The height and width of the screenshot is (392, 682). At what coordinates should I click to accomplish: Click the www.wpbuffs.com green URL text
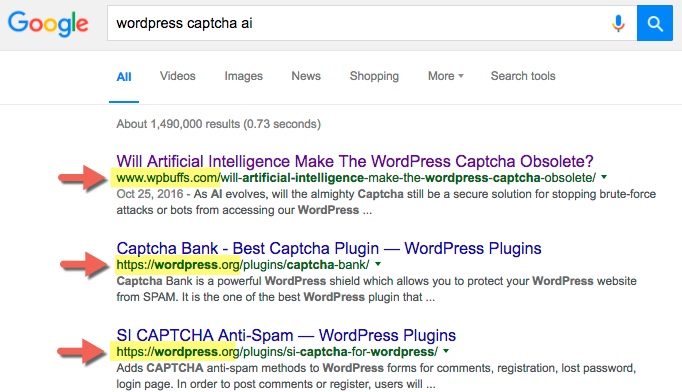tap(356, 178)
